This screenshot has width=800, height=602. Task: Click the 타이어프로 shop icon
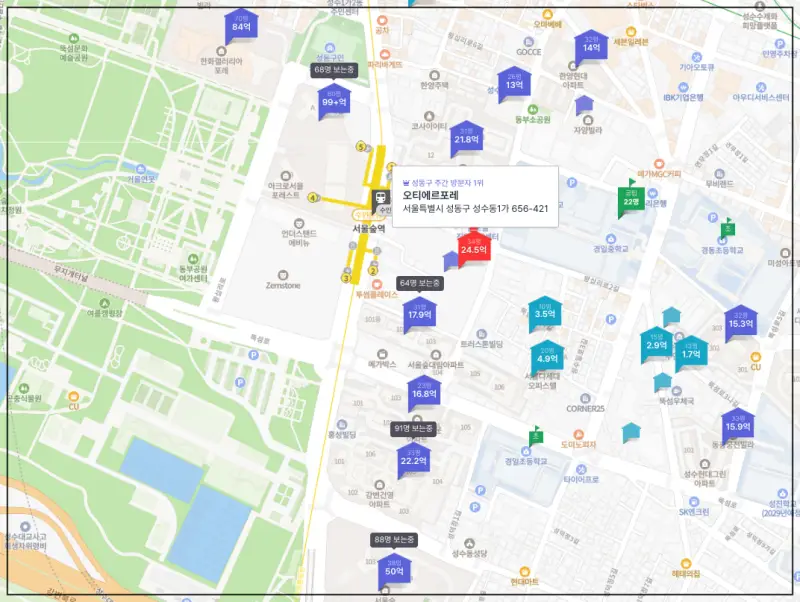click(581, 469)
